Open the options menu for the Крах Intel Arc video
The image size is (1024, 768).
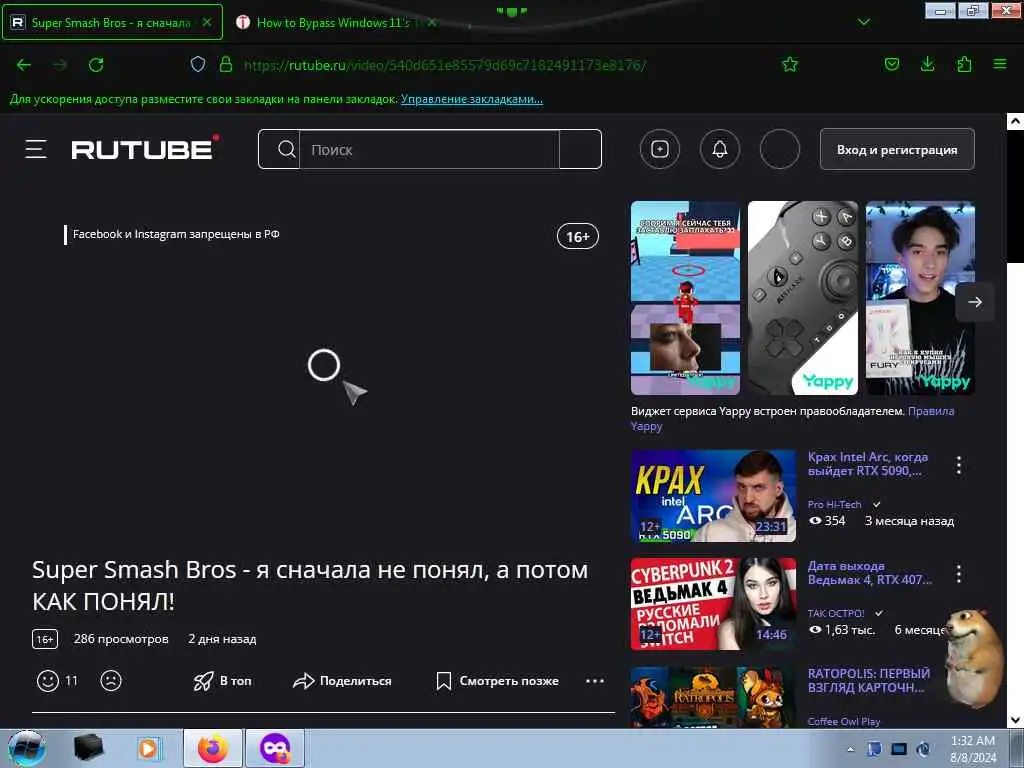[x=958, y=465]
